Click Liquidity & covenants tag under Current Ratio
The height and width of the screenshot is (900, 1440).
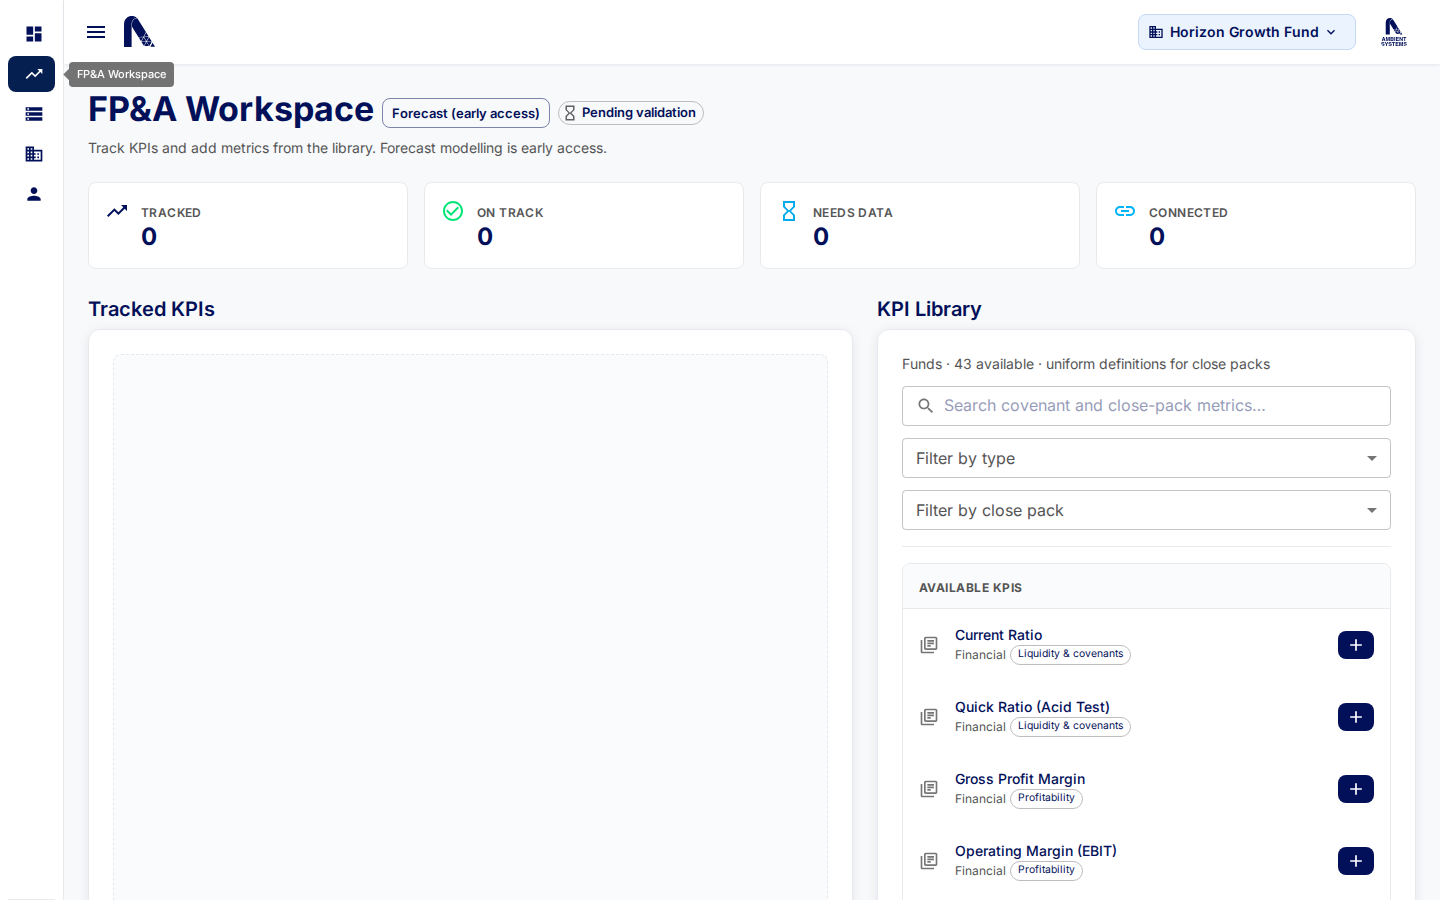(x=1070, y=655)
